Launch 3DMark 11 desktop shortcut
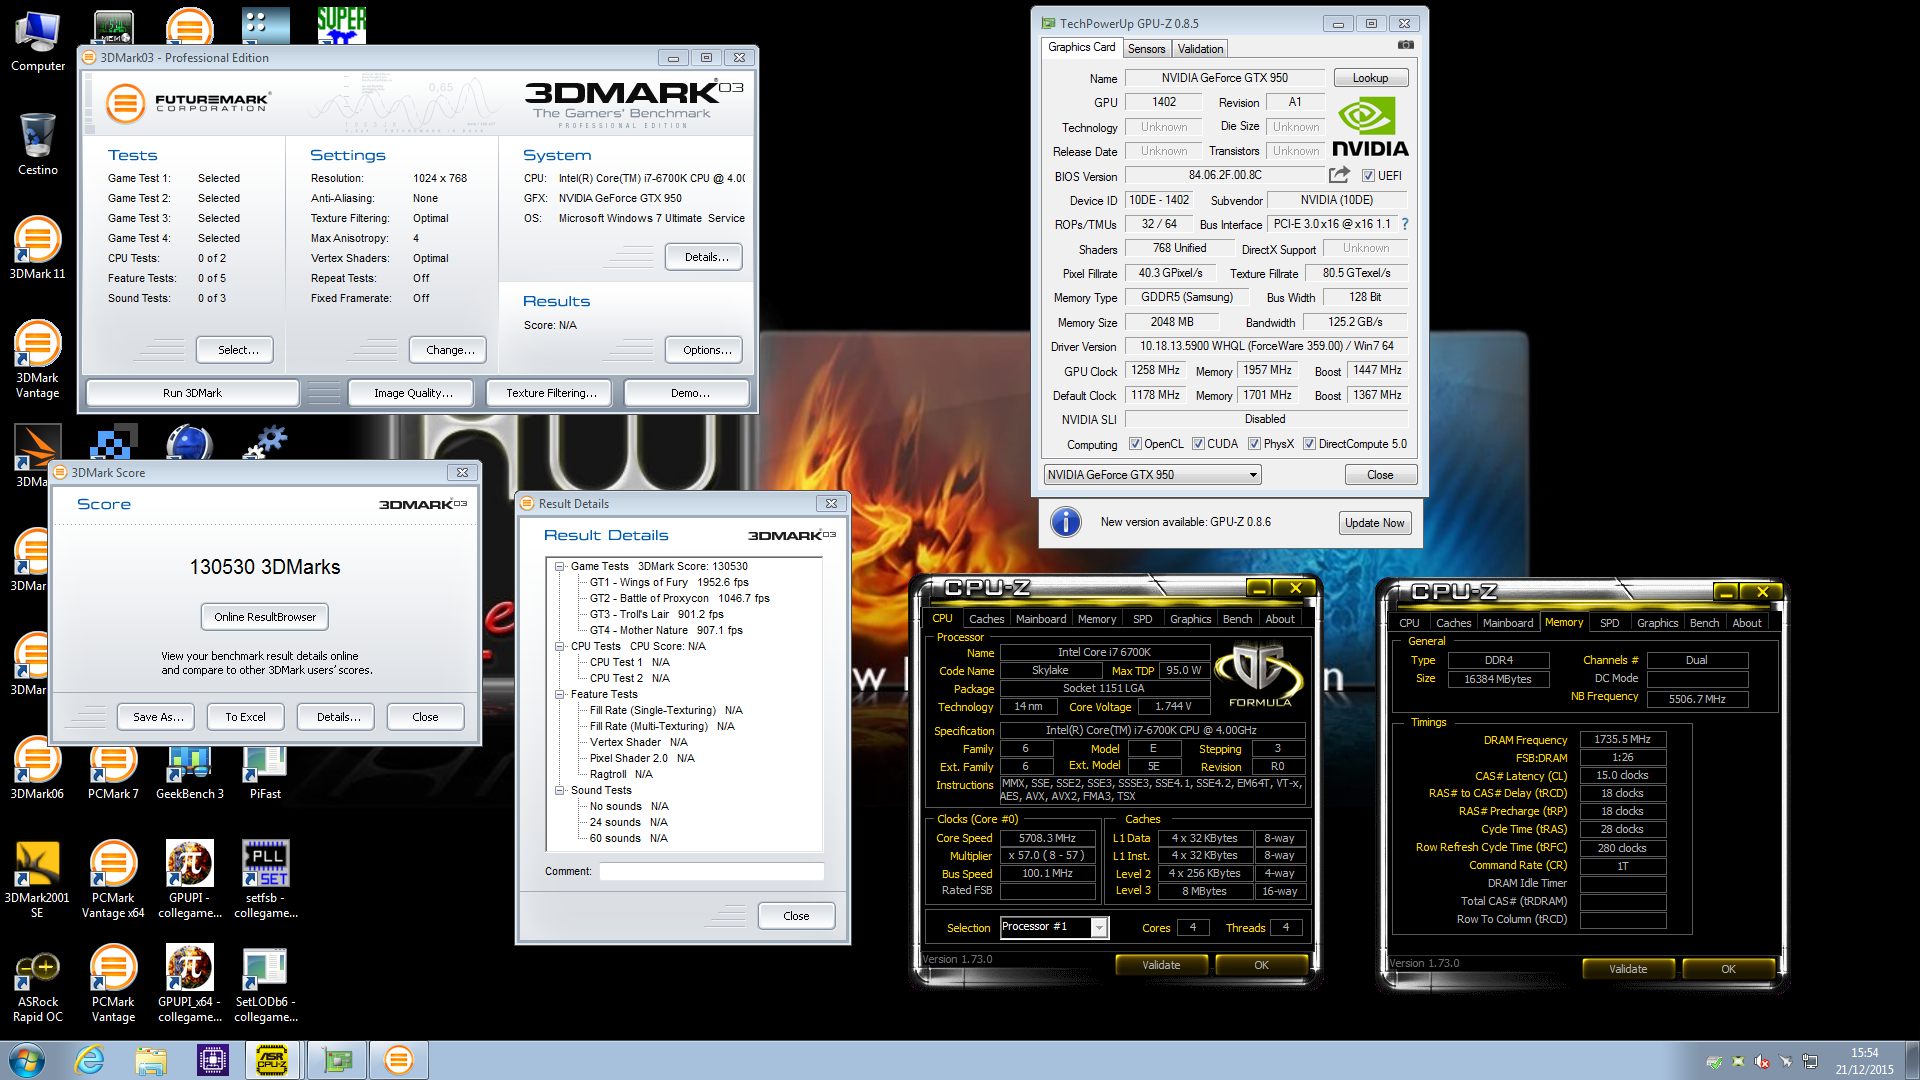The height and width of the screenshot is (1080, 1920). coord(38,248)
